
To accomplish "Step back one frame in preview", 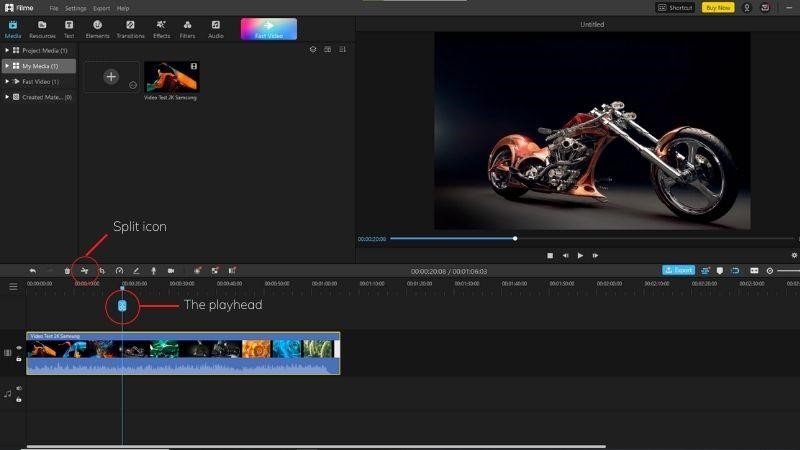I will 565,256.
